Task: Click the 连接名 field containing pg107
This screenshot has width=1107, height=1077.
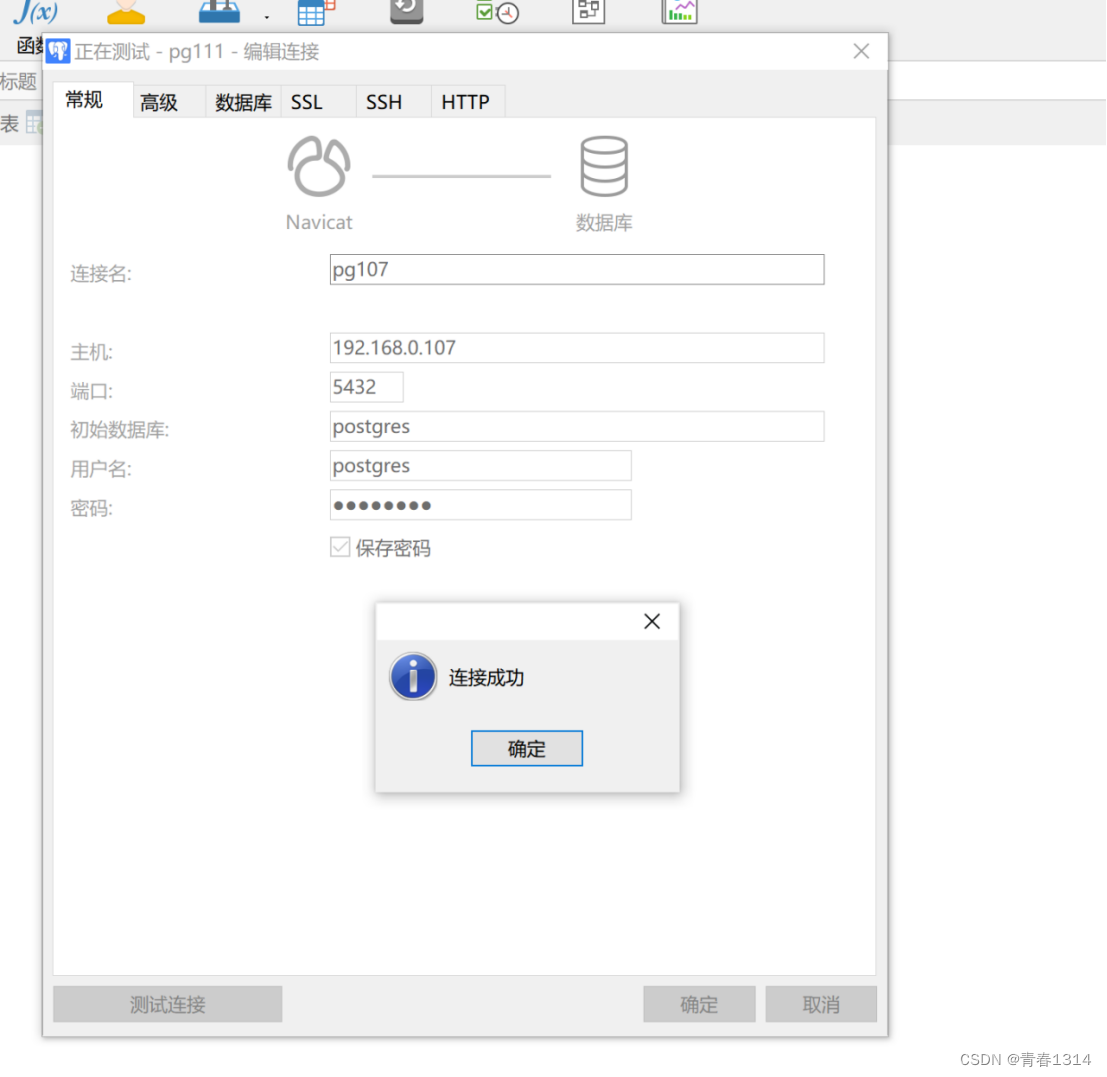Action: 577,270
